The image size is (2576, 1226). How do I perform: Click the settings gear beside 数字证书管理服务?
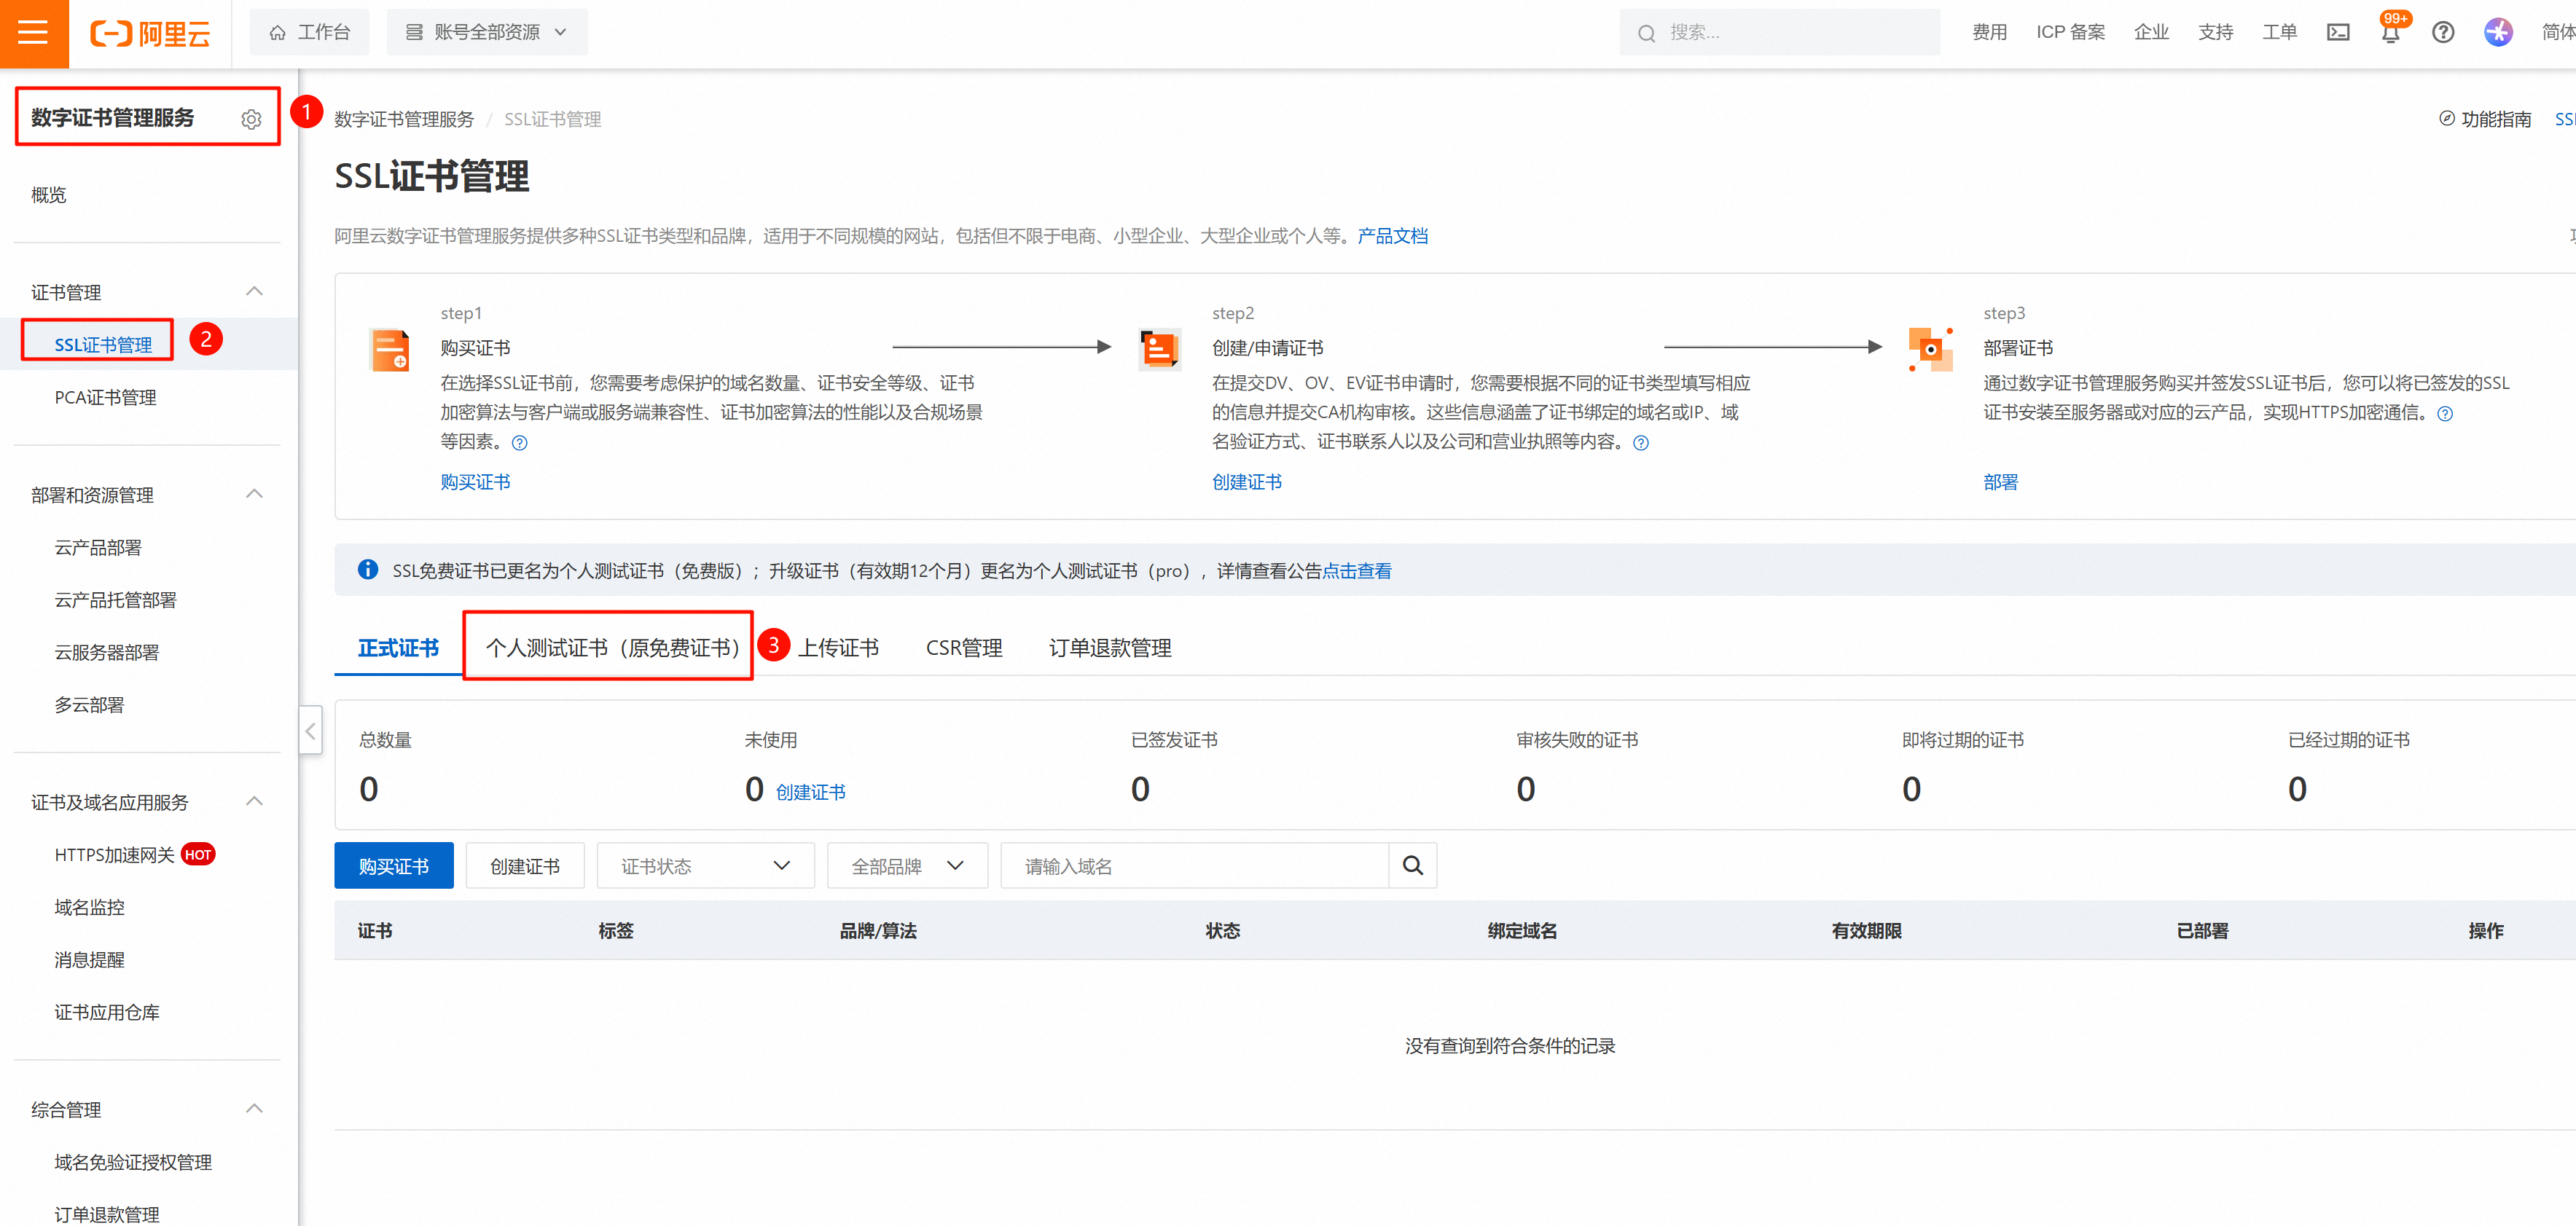pyautogui.click(x=251, y=119)
